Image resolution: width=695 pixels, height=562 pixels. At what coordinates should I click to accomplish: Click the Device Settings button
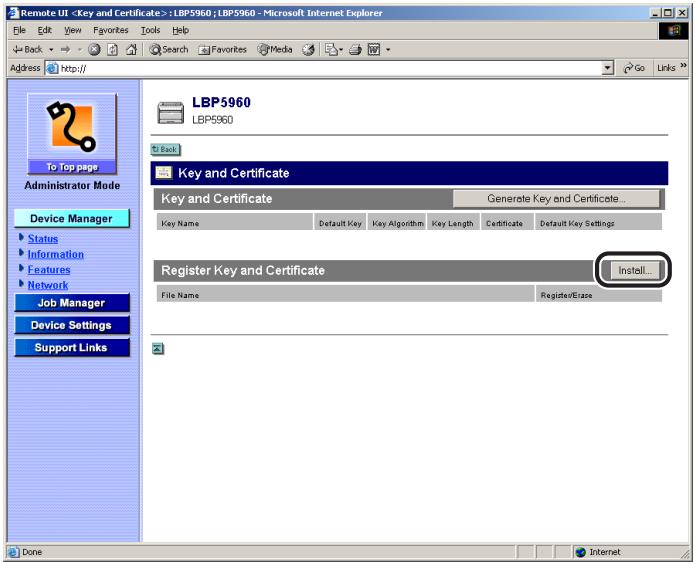pyautogui.click(x=72, y=325)
